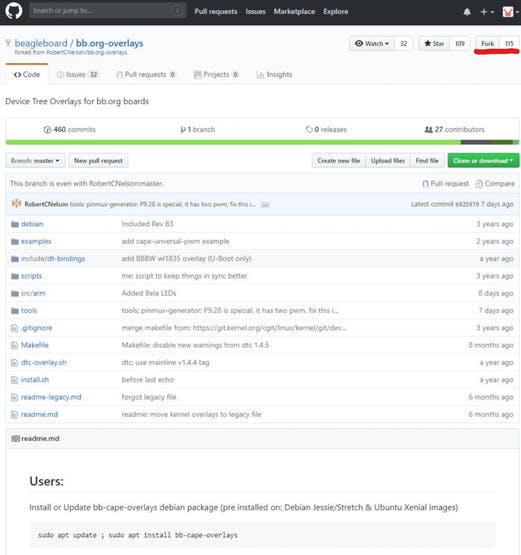
Task: View the 109 stargazers count
Action: (x=459, y=44)
